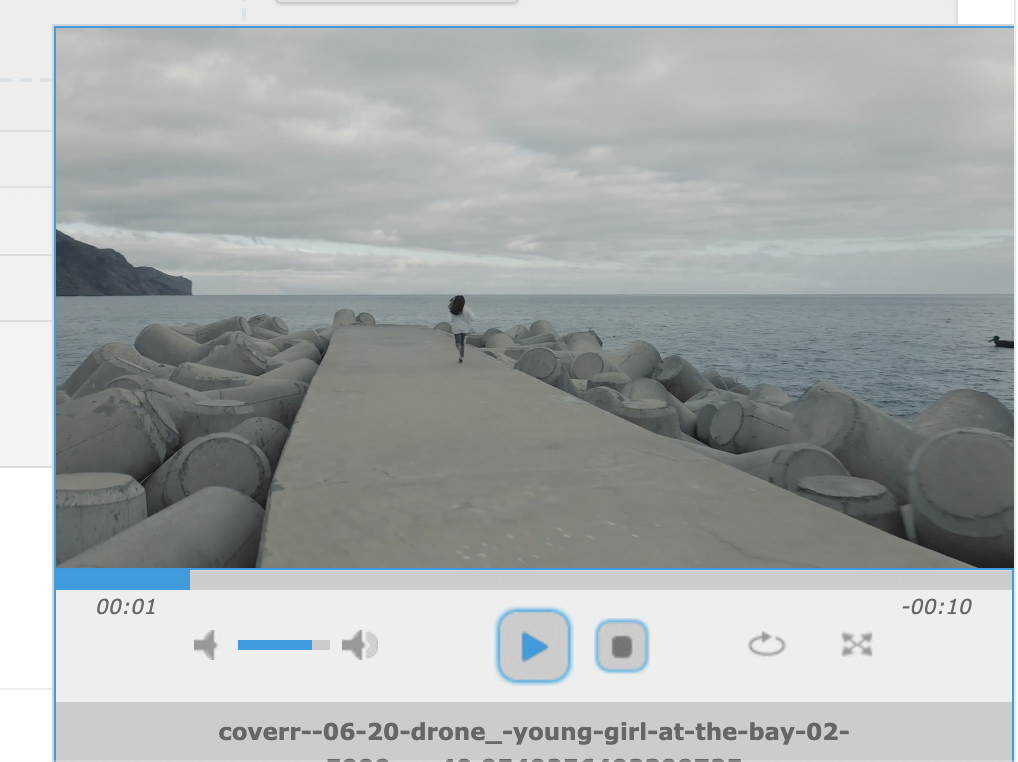Click the gray unfilled end of volume slider
This screenshot has width=1018, height=762.
tap(321, 645)
